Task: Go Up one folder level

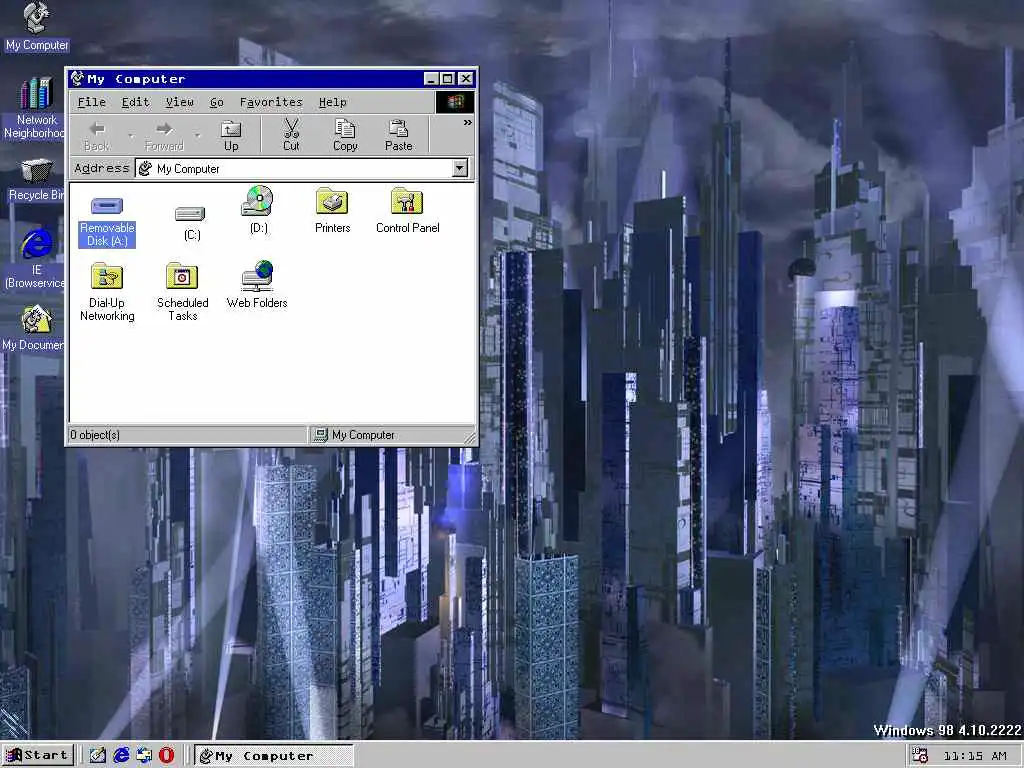Action: pyautogui.click(x=231, y=136)
